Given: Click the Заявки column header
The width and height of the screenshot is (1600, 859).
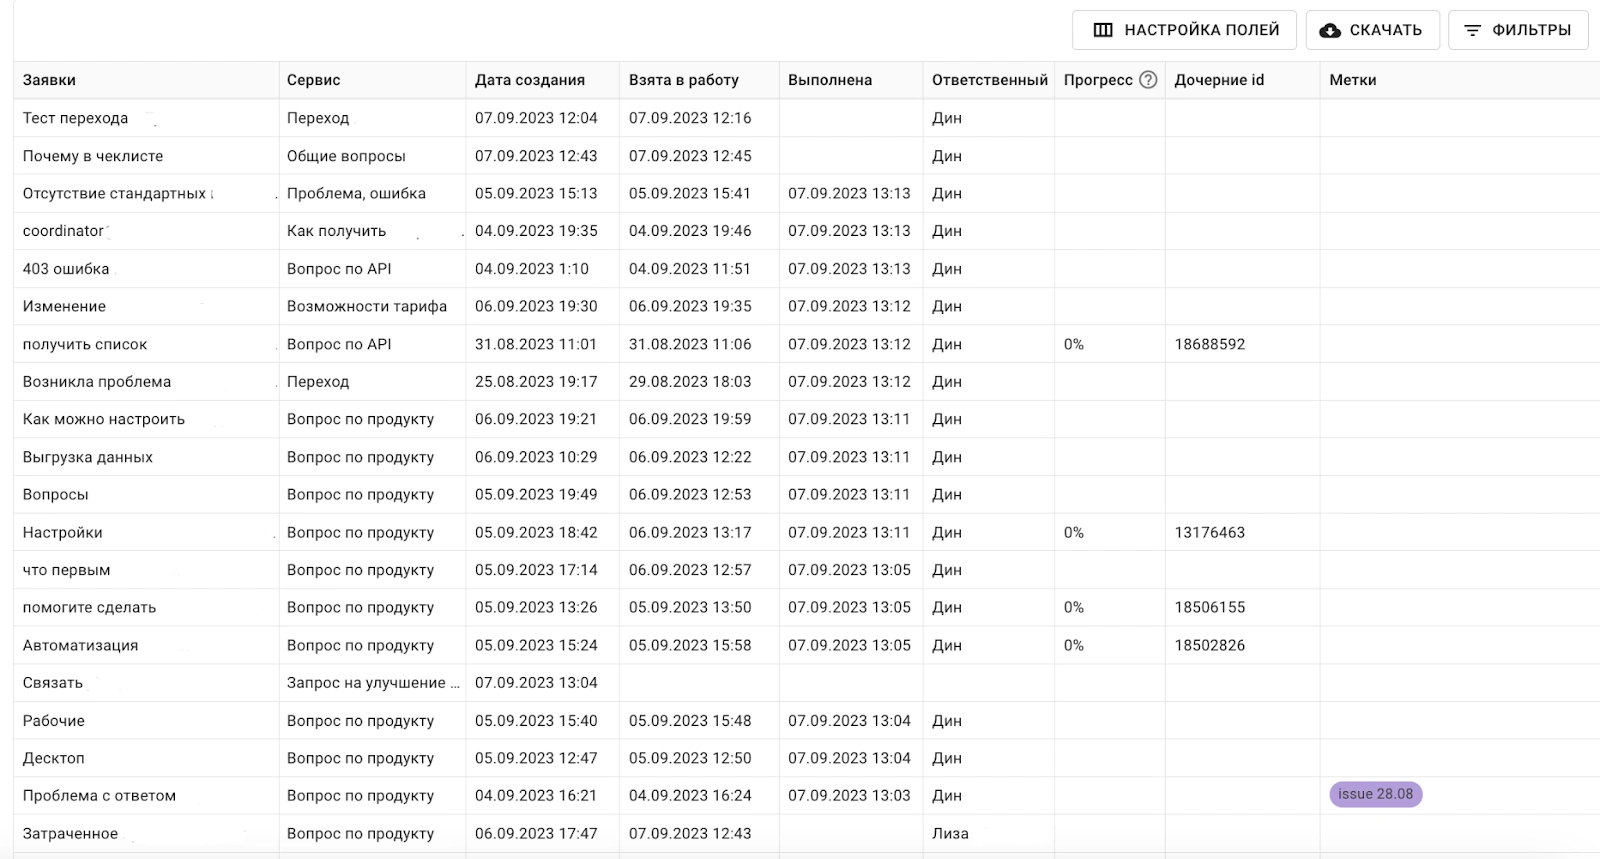Looking at the screenshot, I should (x=49, y=80).
